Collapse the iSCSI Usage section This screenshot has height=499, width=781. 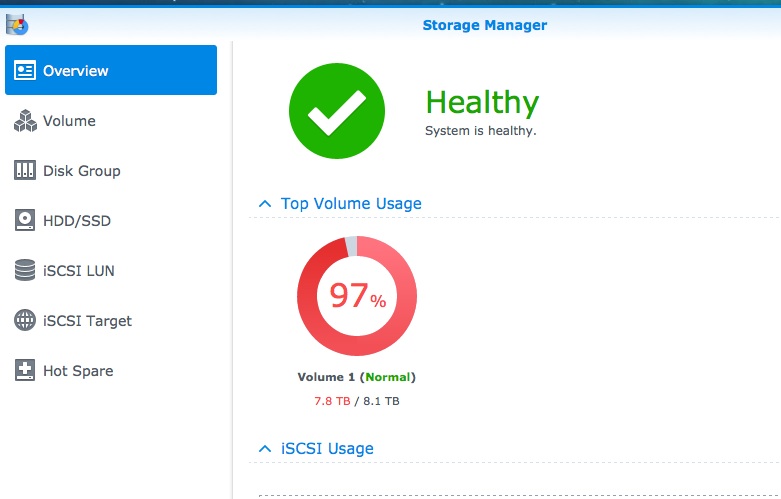tap(265, 449)
